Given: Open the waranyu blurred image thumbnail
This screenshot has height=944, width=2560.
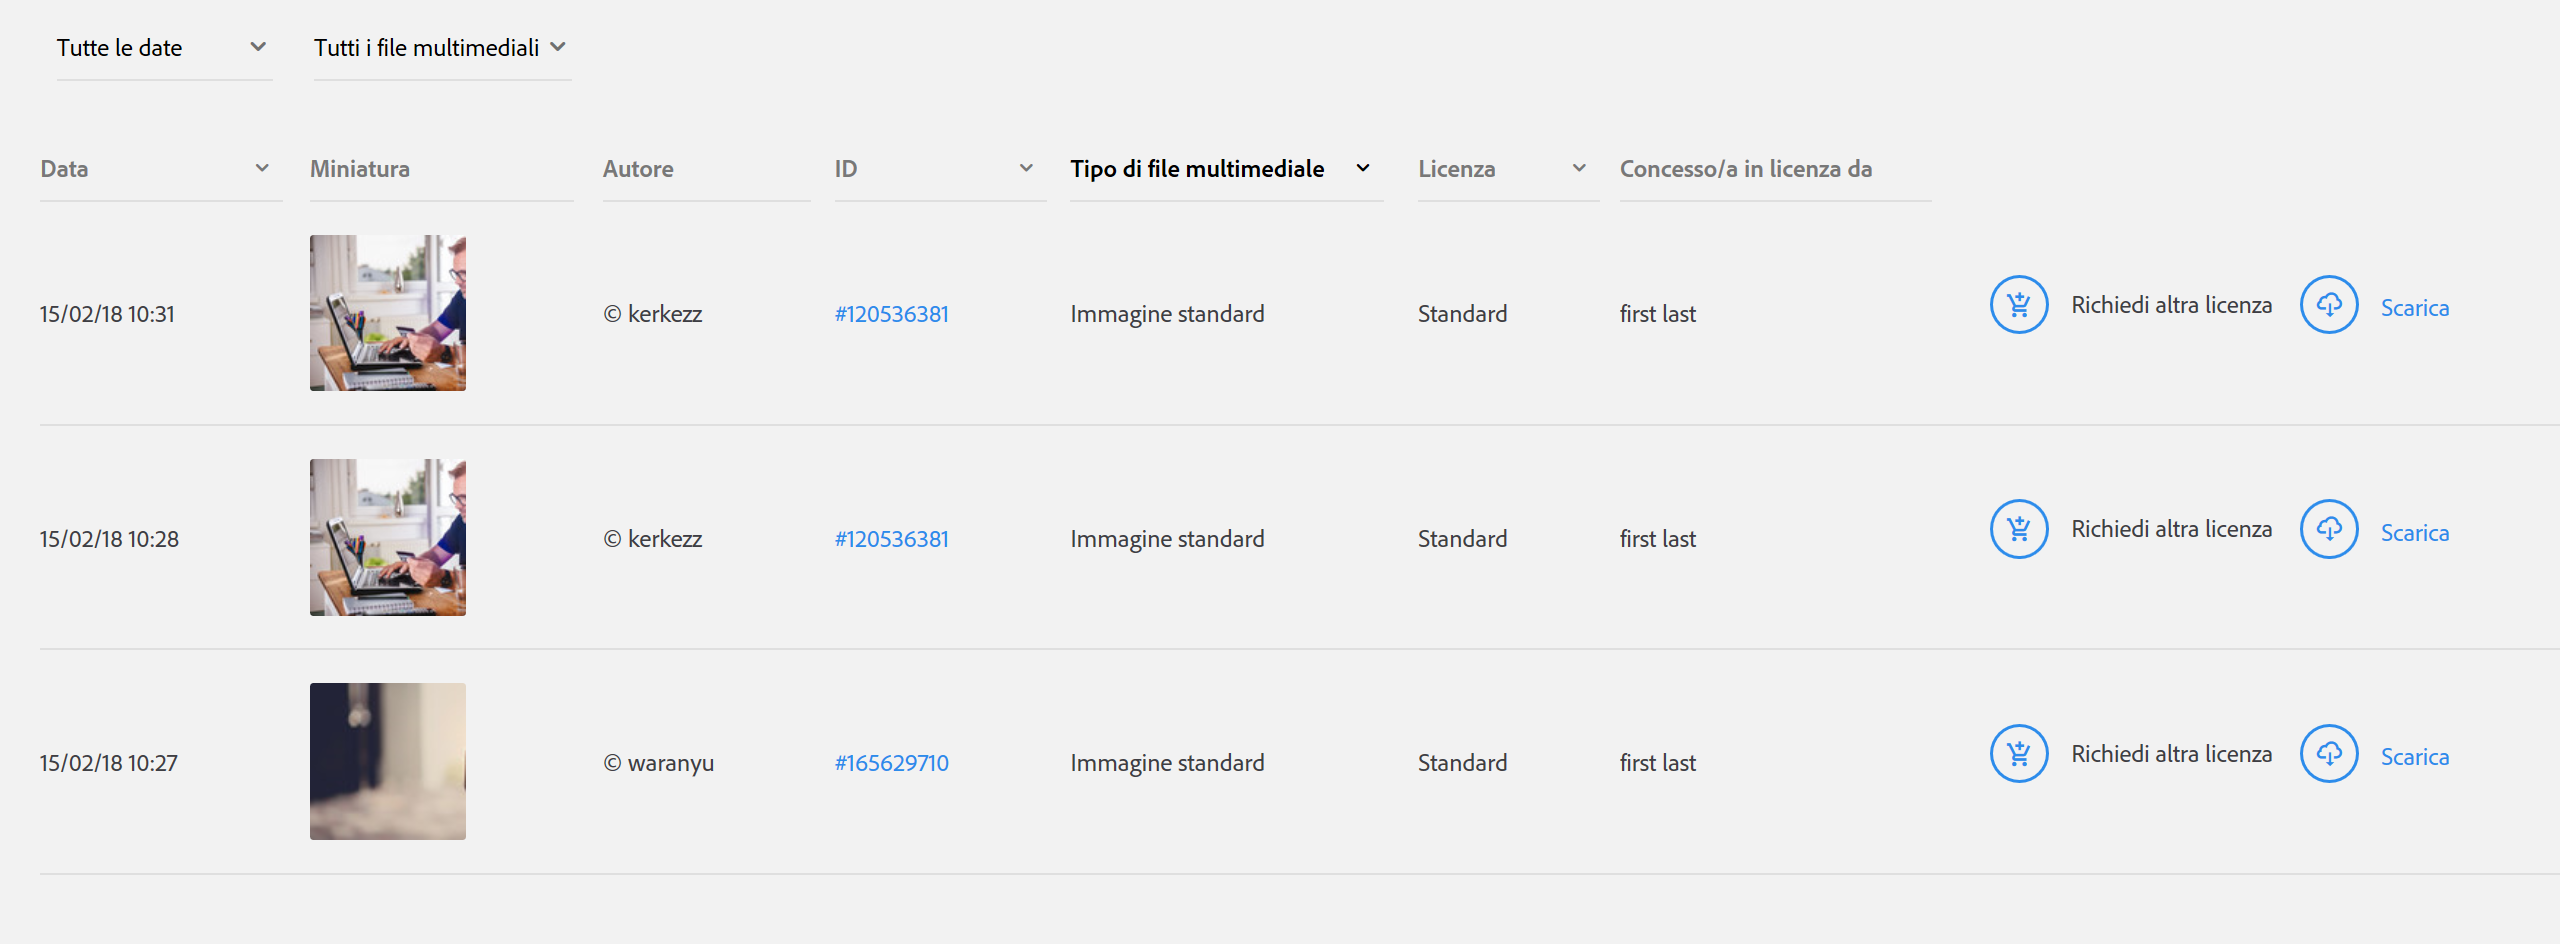Looking at the screenshot, I should [388, 761].
